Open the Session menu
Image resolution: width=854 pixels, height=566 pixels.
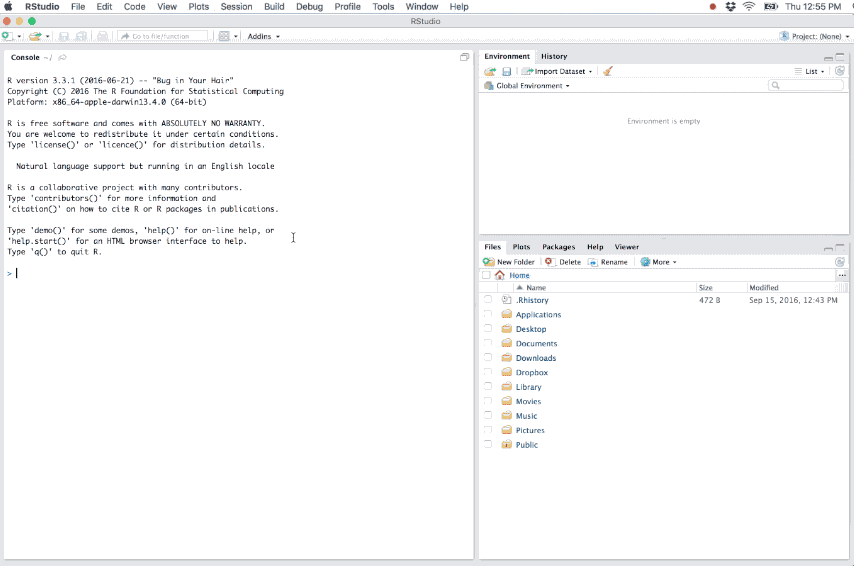tap(236, 7)
